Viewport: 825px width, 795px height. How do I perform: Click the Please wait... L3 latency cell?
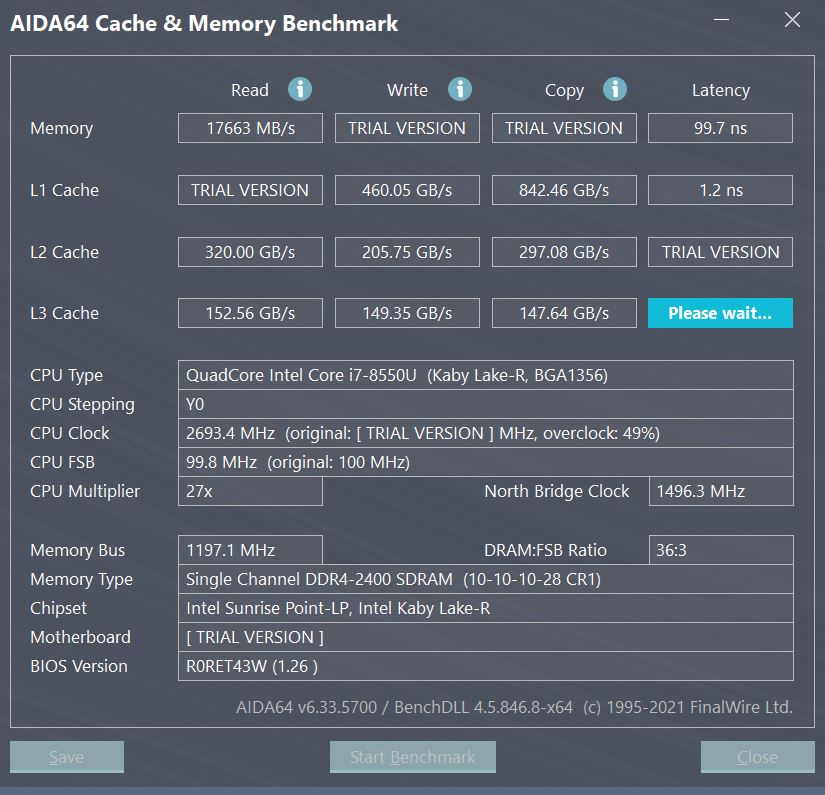(720, 313)
